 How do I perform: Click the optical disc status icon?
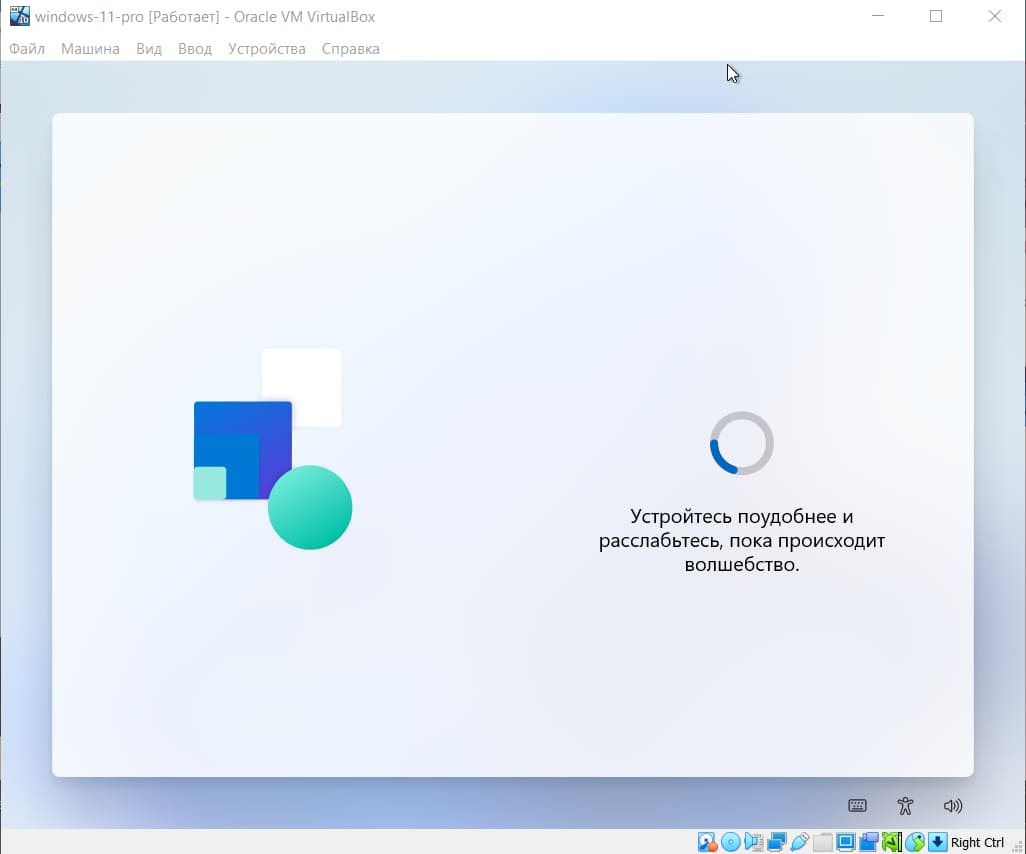click(x=730, y=842)
